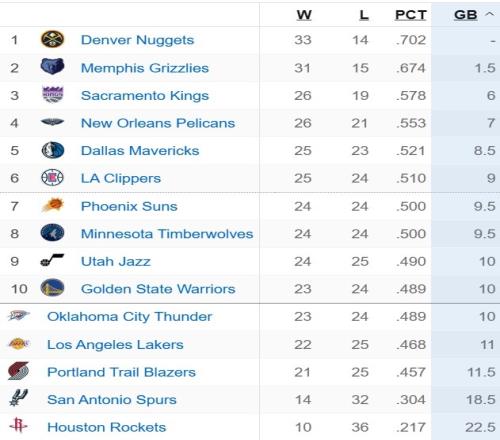Toggle sort direction arrow beside GB
The image size is (500, 440).
coord(489,14)
